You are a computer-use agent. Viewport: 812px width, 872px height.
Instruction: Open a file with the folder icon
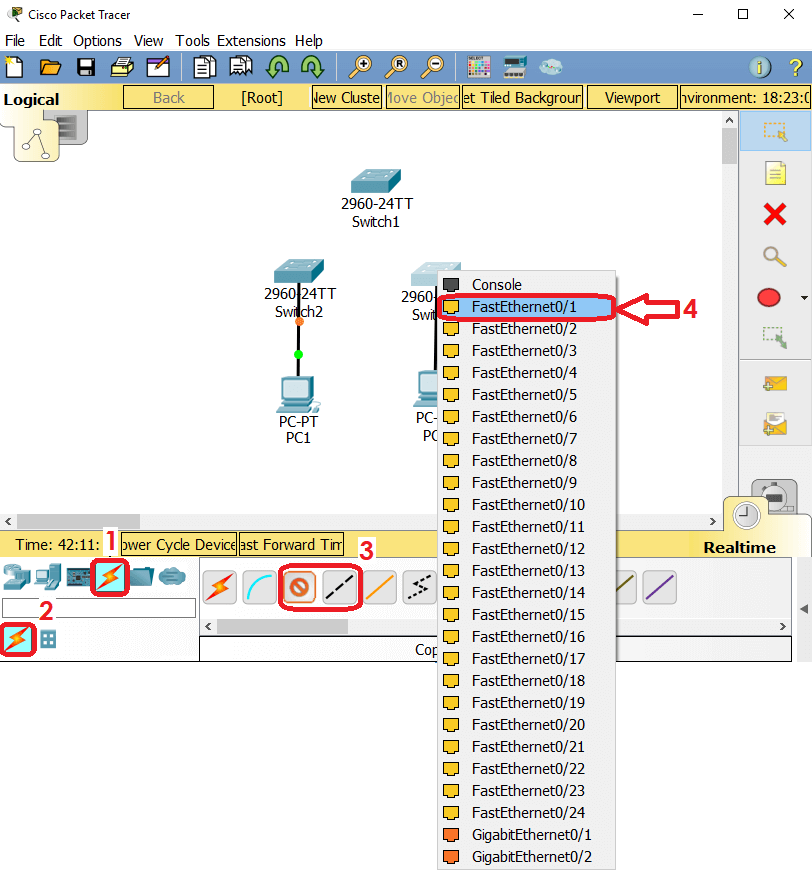(50, 67)
